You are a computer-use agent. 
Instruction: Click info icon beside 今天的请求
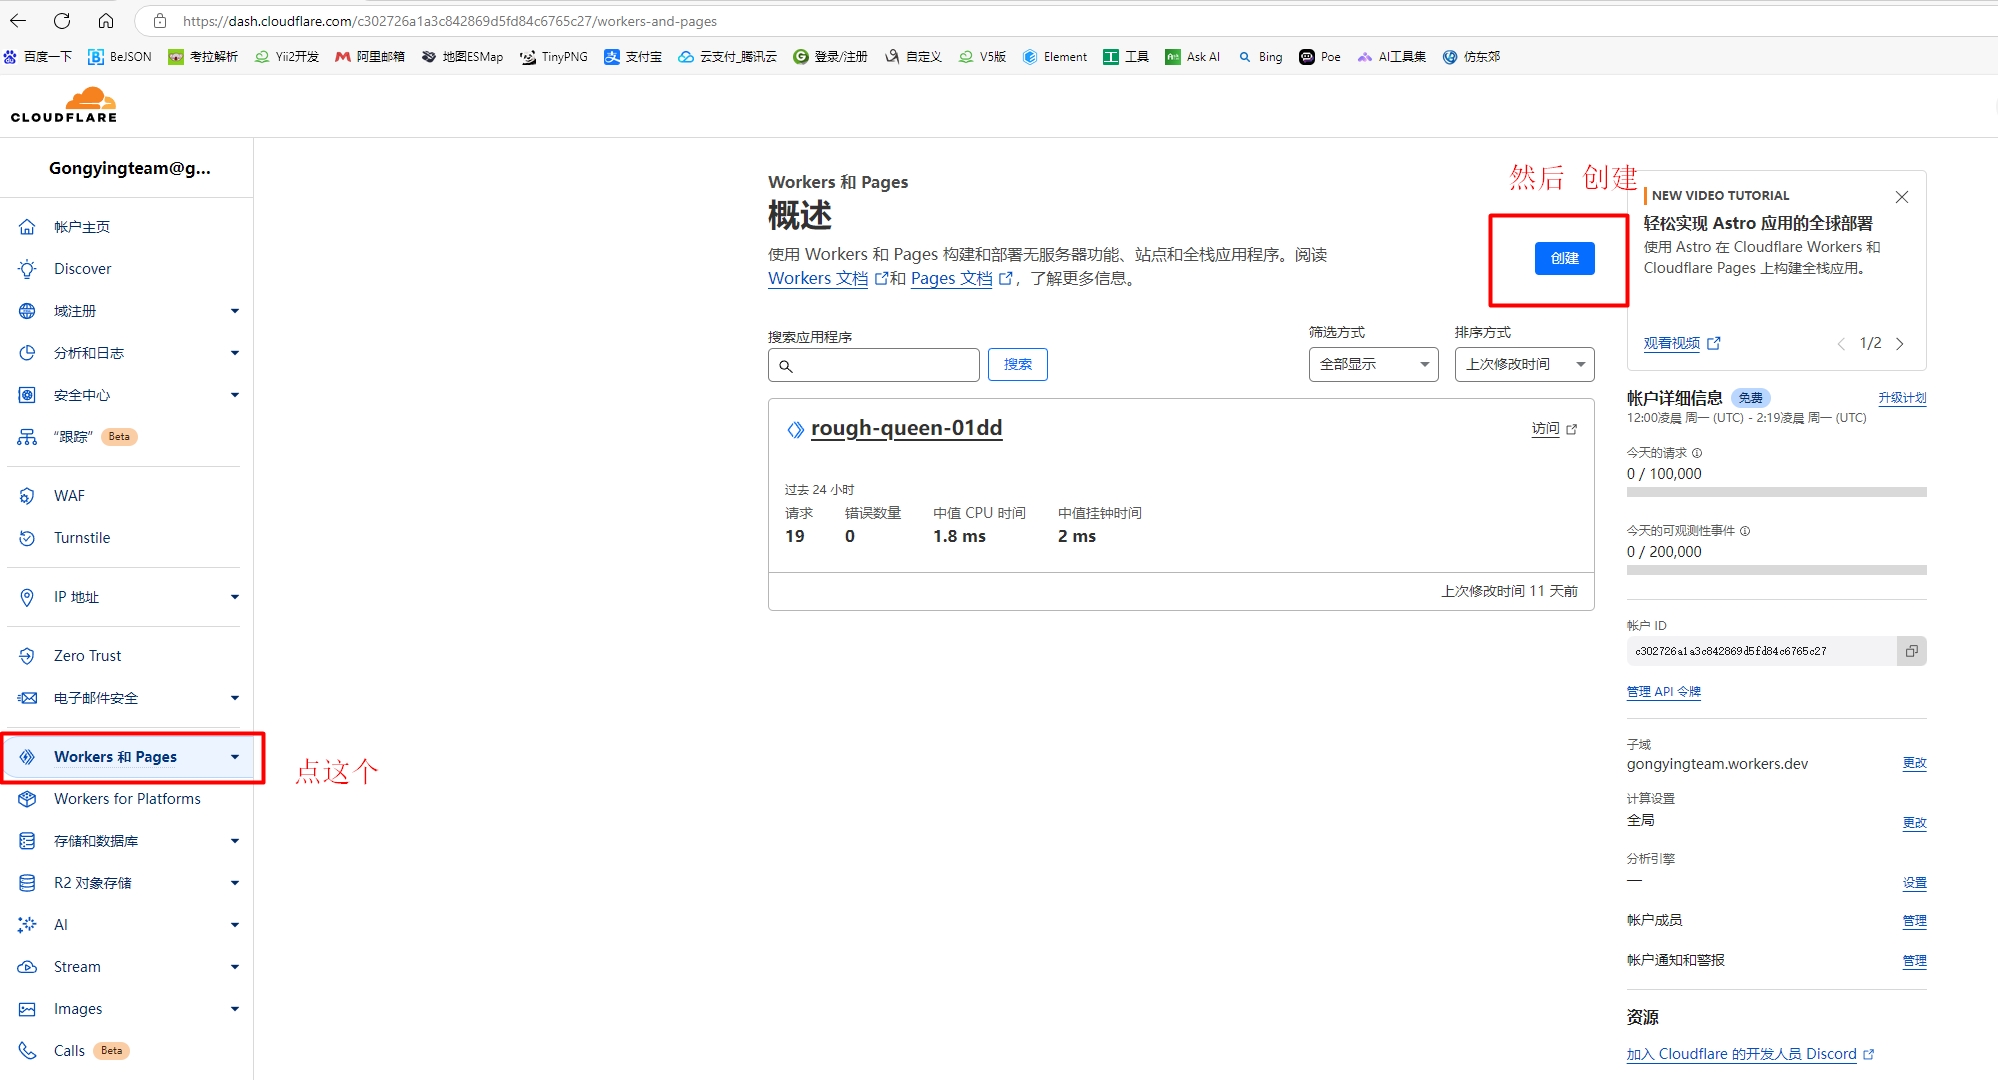[x=1697, y=453]
